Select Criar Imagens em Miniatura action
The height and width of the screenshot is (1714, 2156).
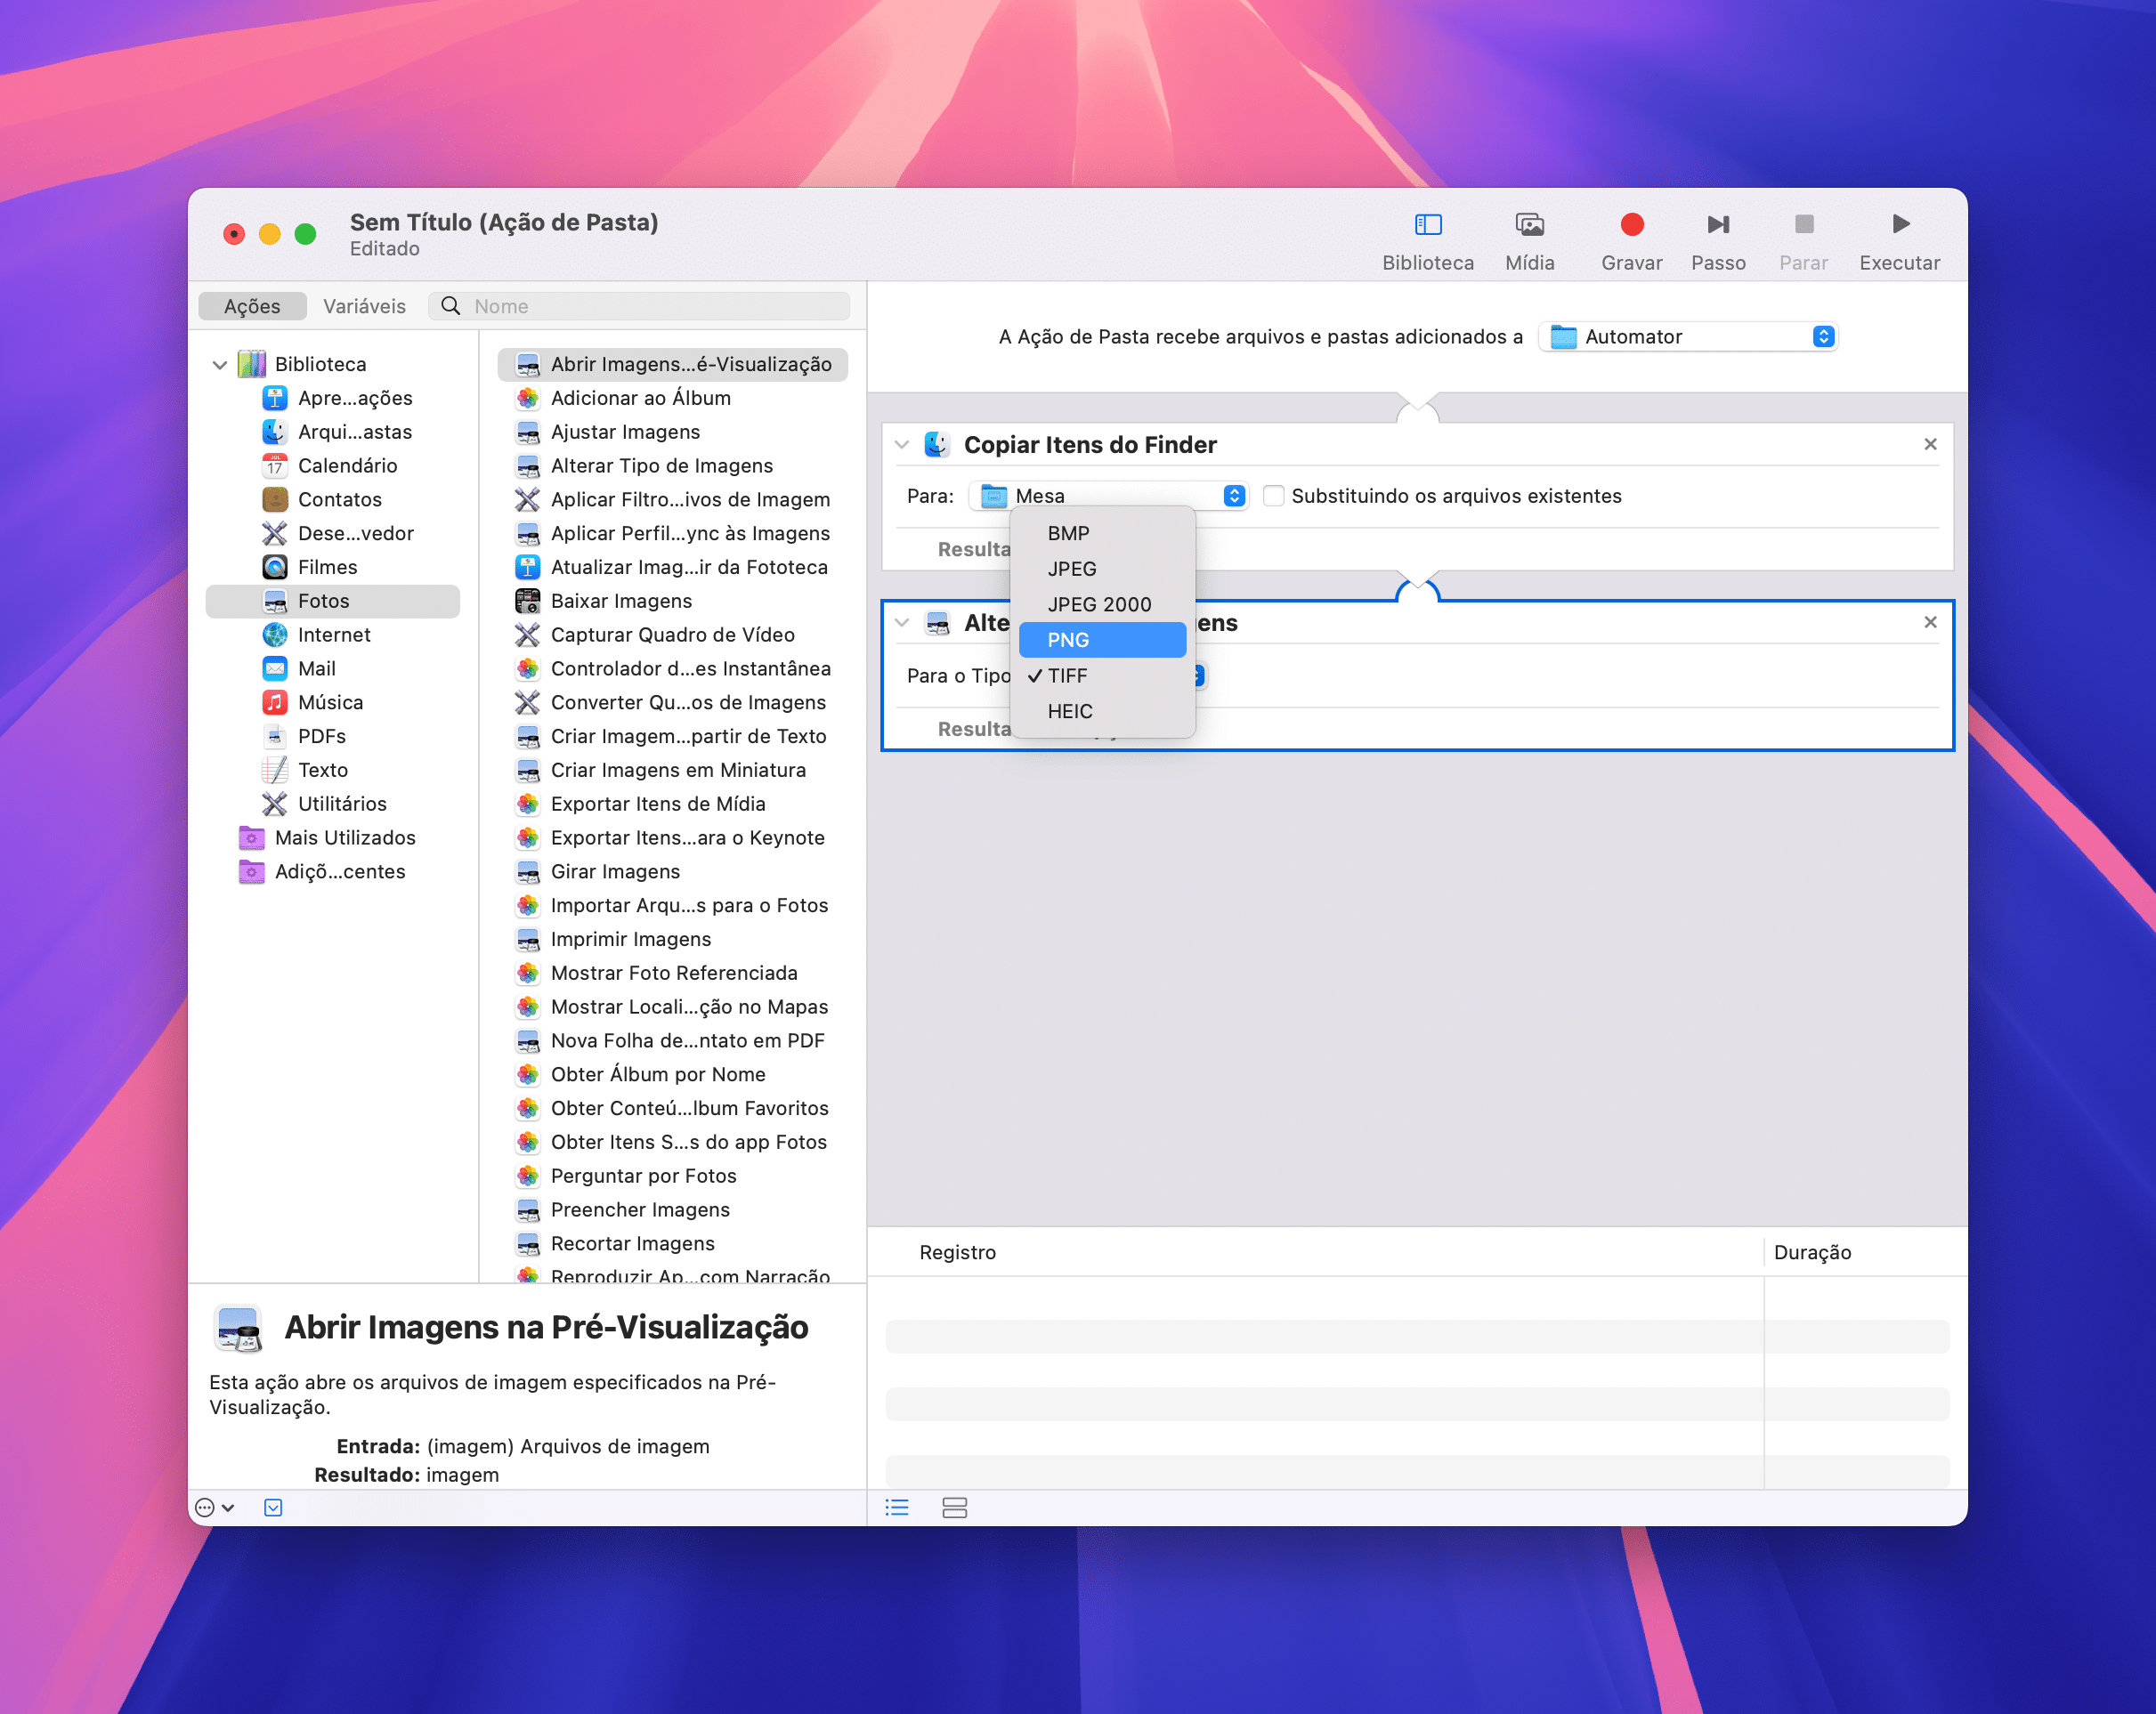672,770
